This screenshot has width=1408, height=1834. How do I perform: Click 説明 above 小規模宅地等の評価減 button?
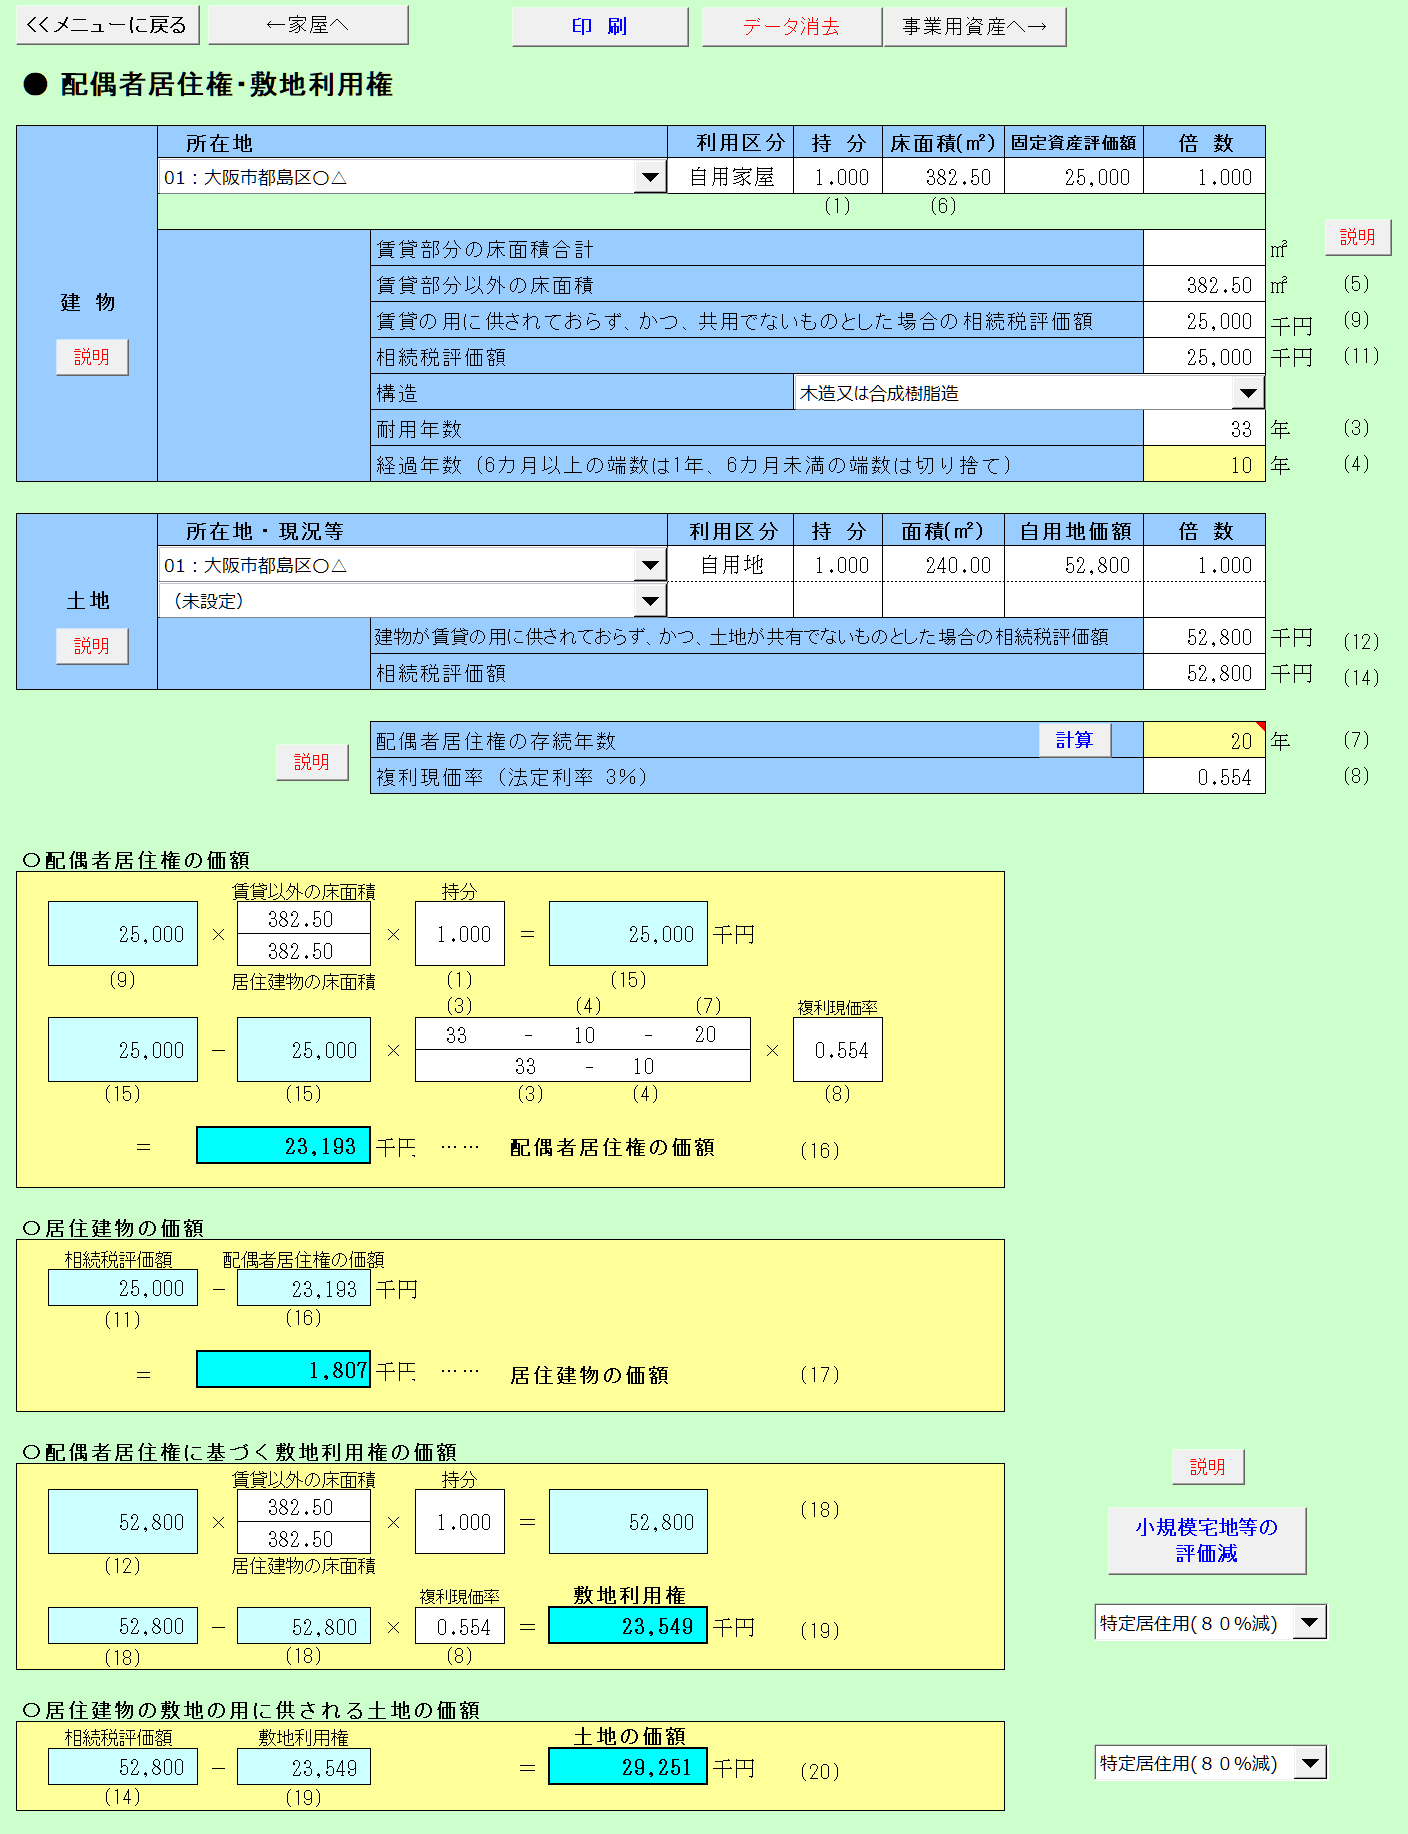(1207, 1467)
